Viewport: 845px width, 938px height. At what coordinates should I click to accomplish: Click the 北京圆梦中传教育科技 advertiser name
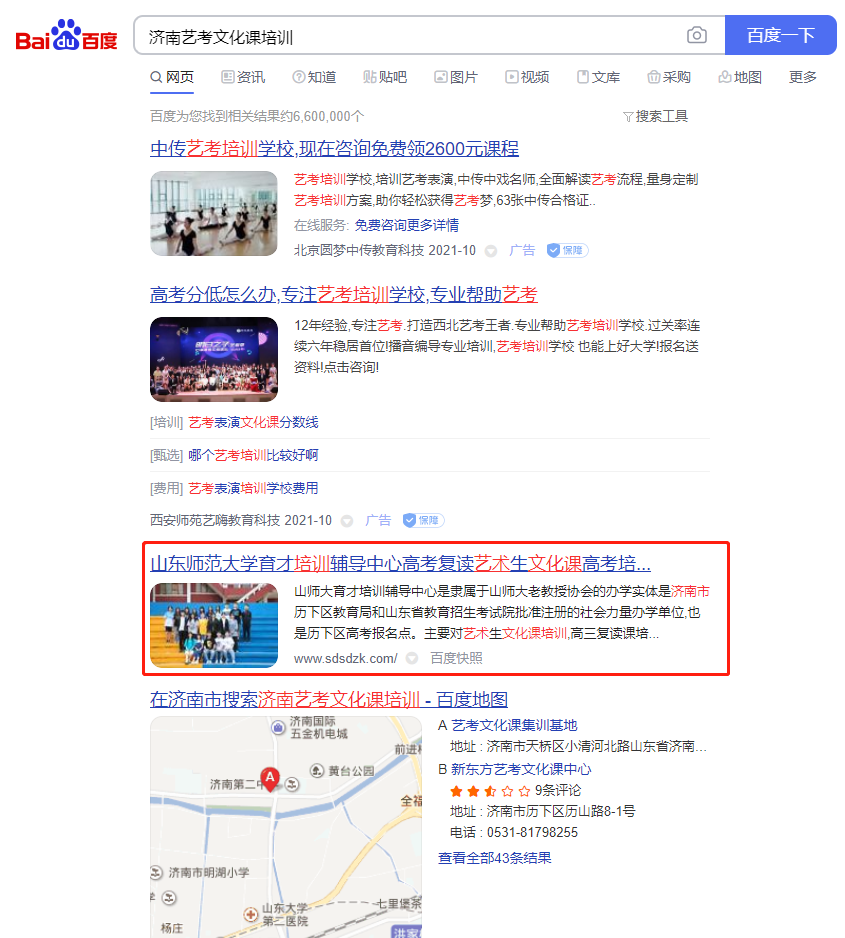point(359,251)
